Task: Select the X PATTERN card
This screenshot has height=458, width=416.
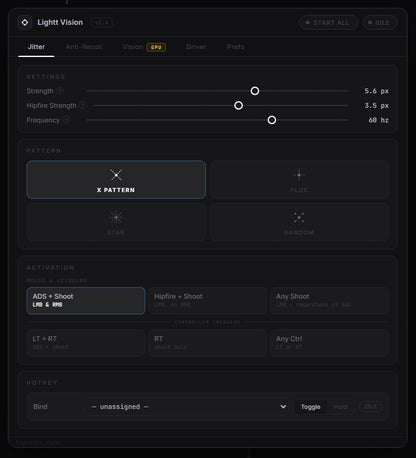Action: [116, 180]
